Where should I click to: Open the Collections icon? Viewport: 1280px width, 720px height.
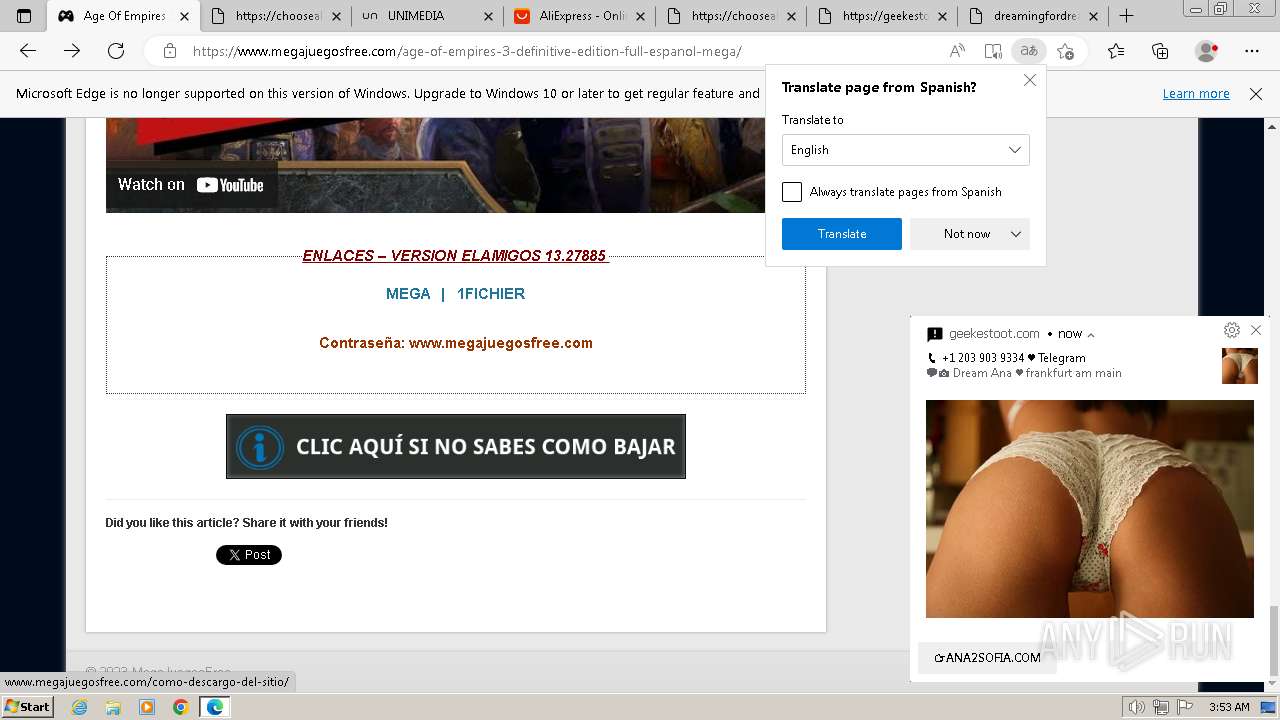click(1160, 51)
